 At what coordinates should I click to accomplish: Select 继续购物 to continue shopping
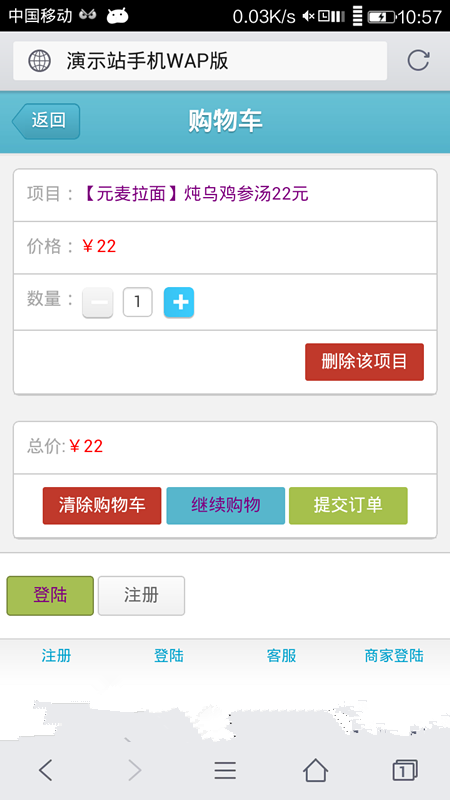(226, 506)
